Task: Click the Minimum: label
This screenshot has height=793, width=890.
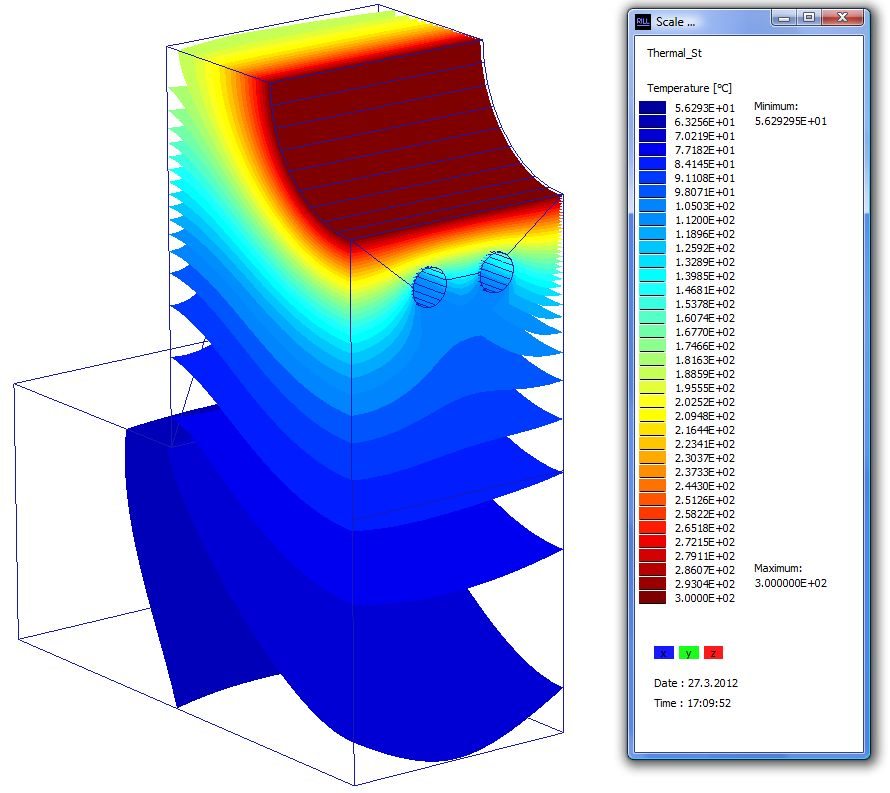Action: pyautogui.click(x=776, y=106)
